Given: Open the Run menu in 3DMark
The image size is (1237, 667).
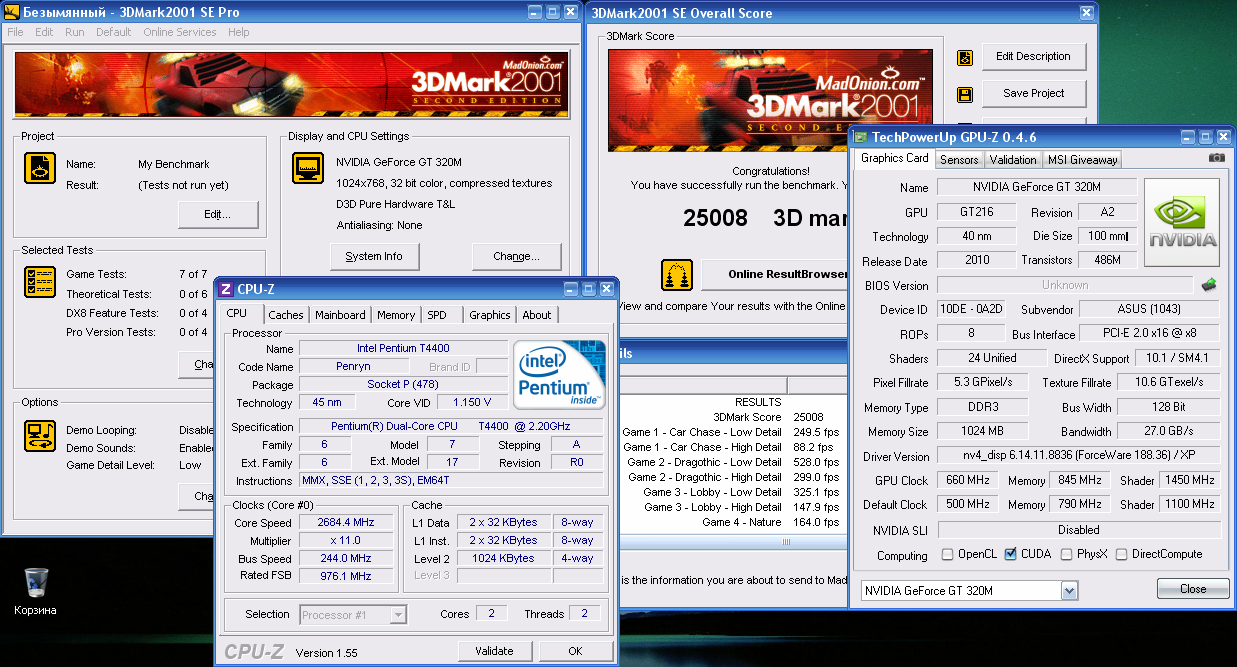Looking at the screenshot, I should tap(75, 32).
